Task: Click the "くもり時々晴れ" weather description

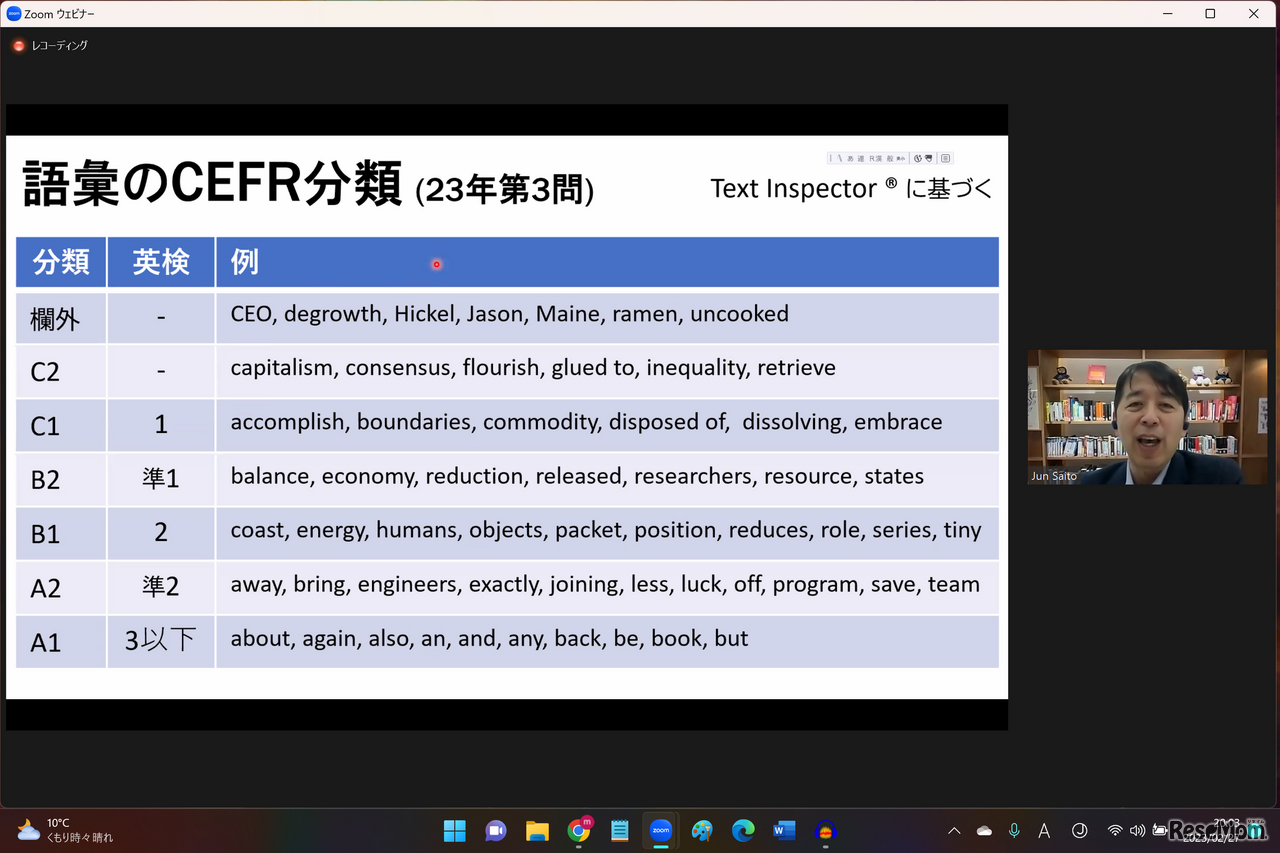Action: pos(80,838)
